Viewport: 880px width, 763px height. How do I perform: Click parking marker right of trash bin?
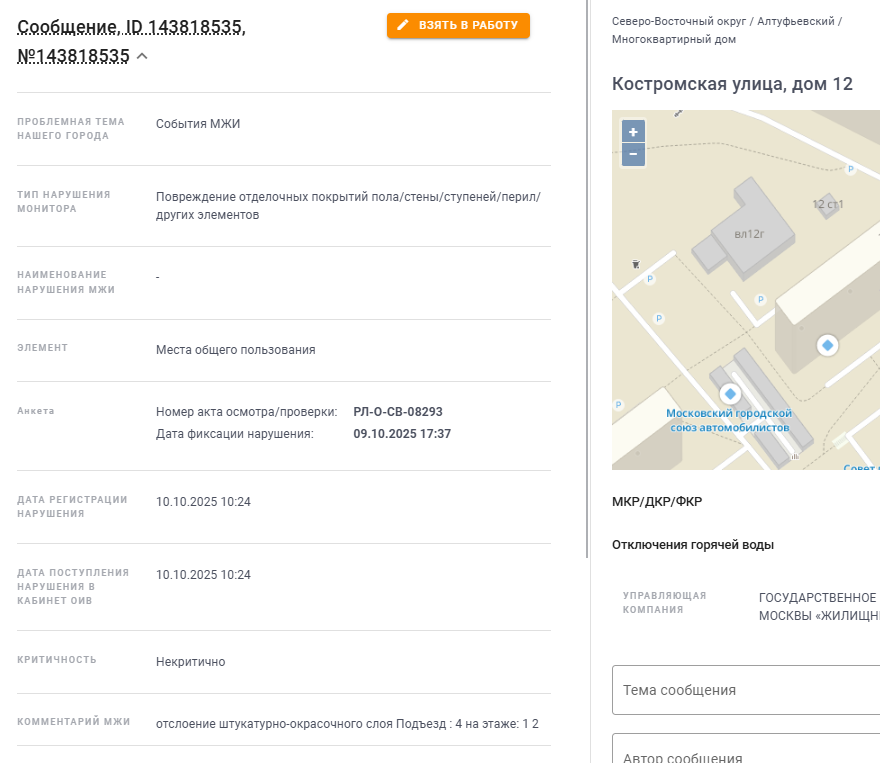(650, 279)
